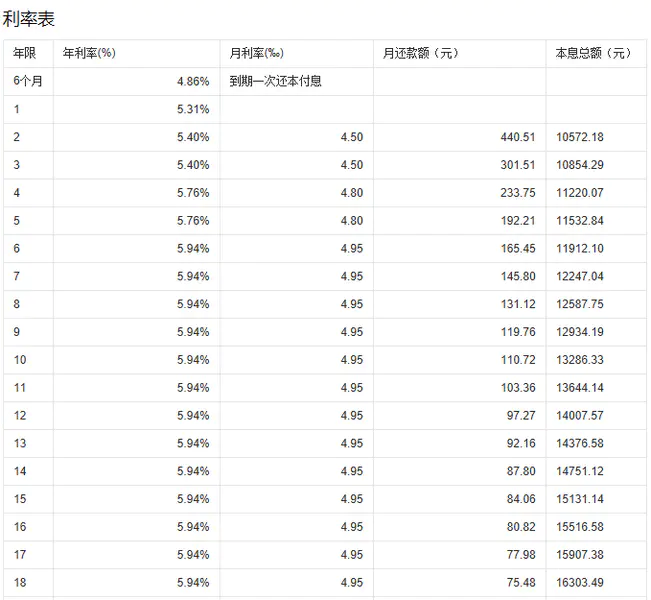The height and width of the screenshot is (600, 651).
Task: Select the 4.86% annual rate cell
Action: tap(192, 81)
